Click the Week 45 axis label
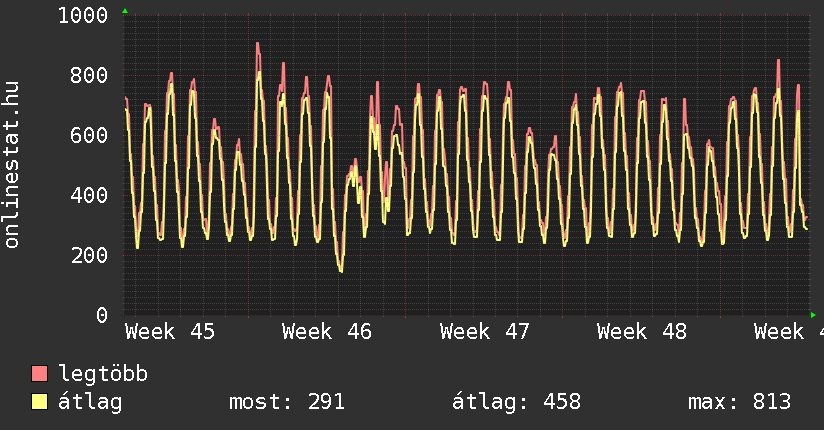The width and height of the screenshot is (824, 430). point(169,331)
